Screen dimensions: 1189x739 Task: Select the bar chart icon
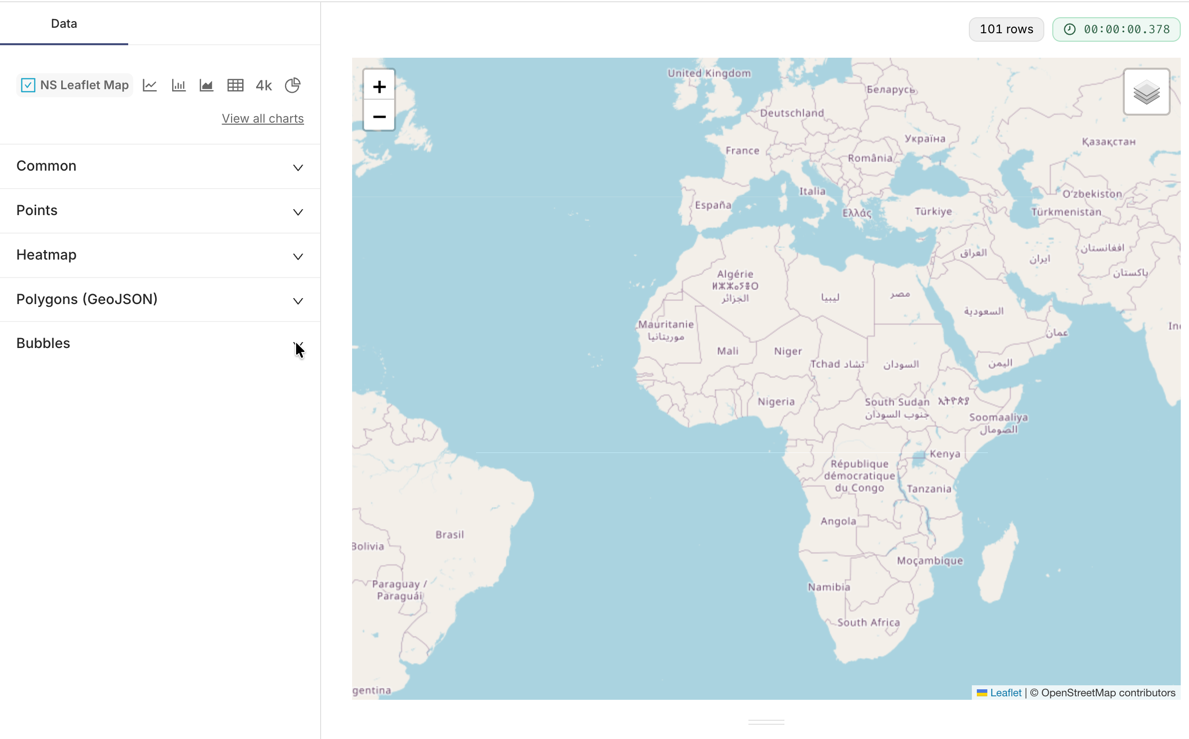178,85
